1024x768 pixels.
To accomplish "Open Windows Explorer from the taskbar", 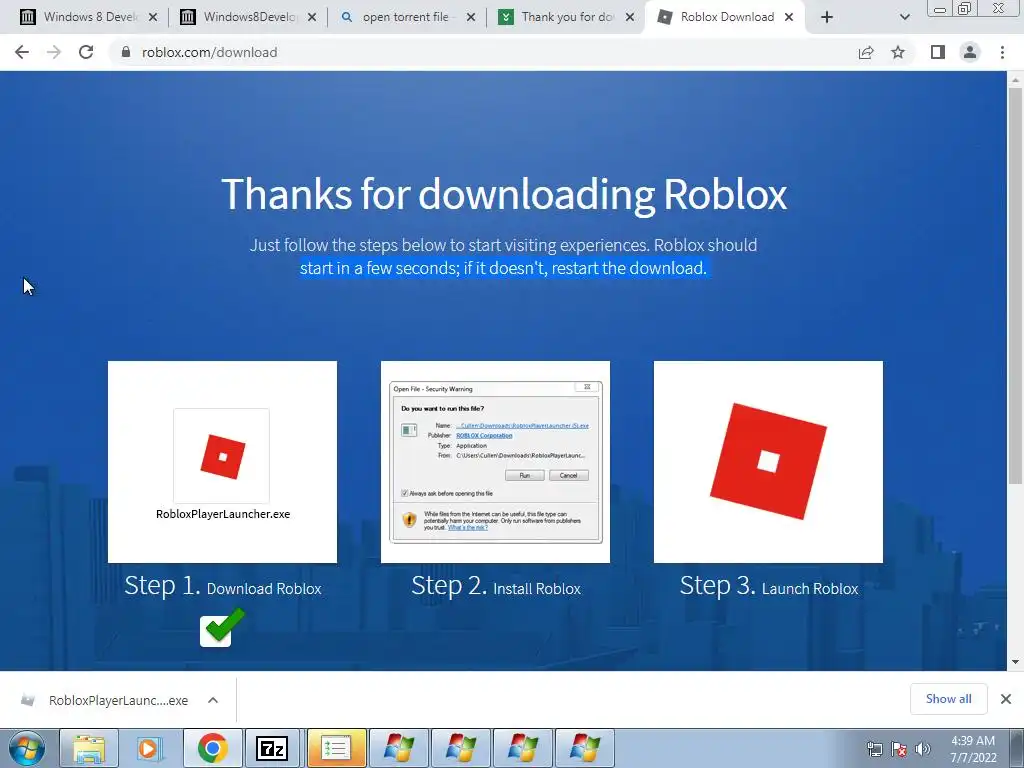I will point(89,748).
